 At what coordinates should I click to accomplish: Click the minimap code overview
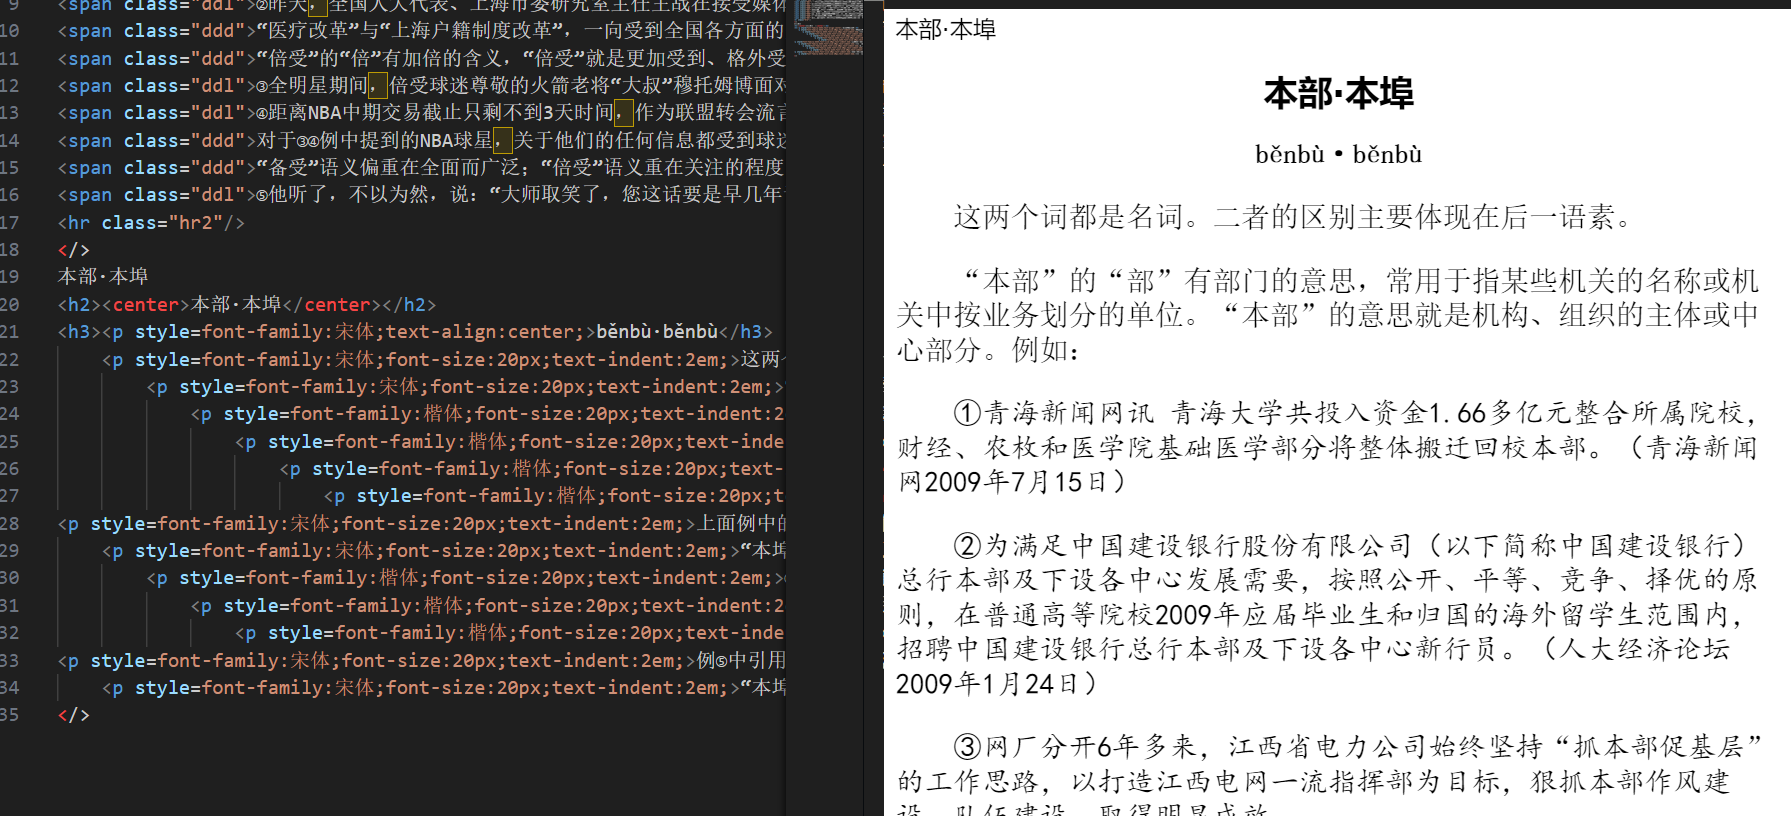(x=826, y=30)
